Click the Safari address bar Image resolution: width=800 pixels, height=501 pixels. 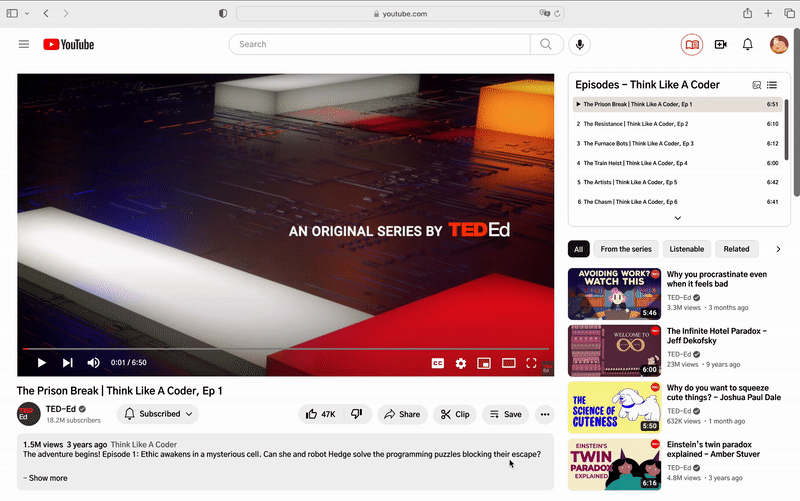point(400,14)
